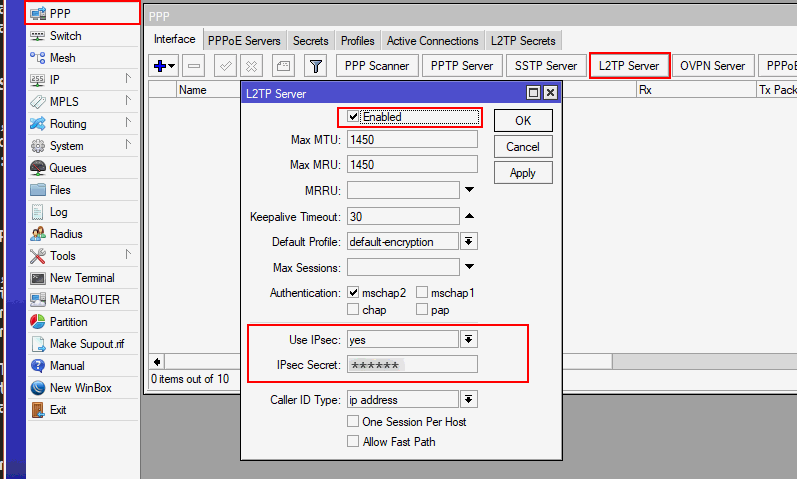Check One Session Per Host

[x=353, y=422]
